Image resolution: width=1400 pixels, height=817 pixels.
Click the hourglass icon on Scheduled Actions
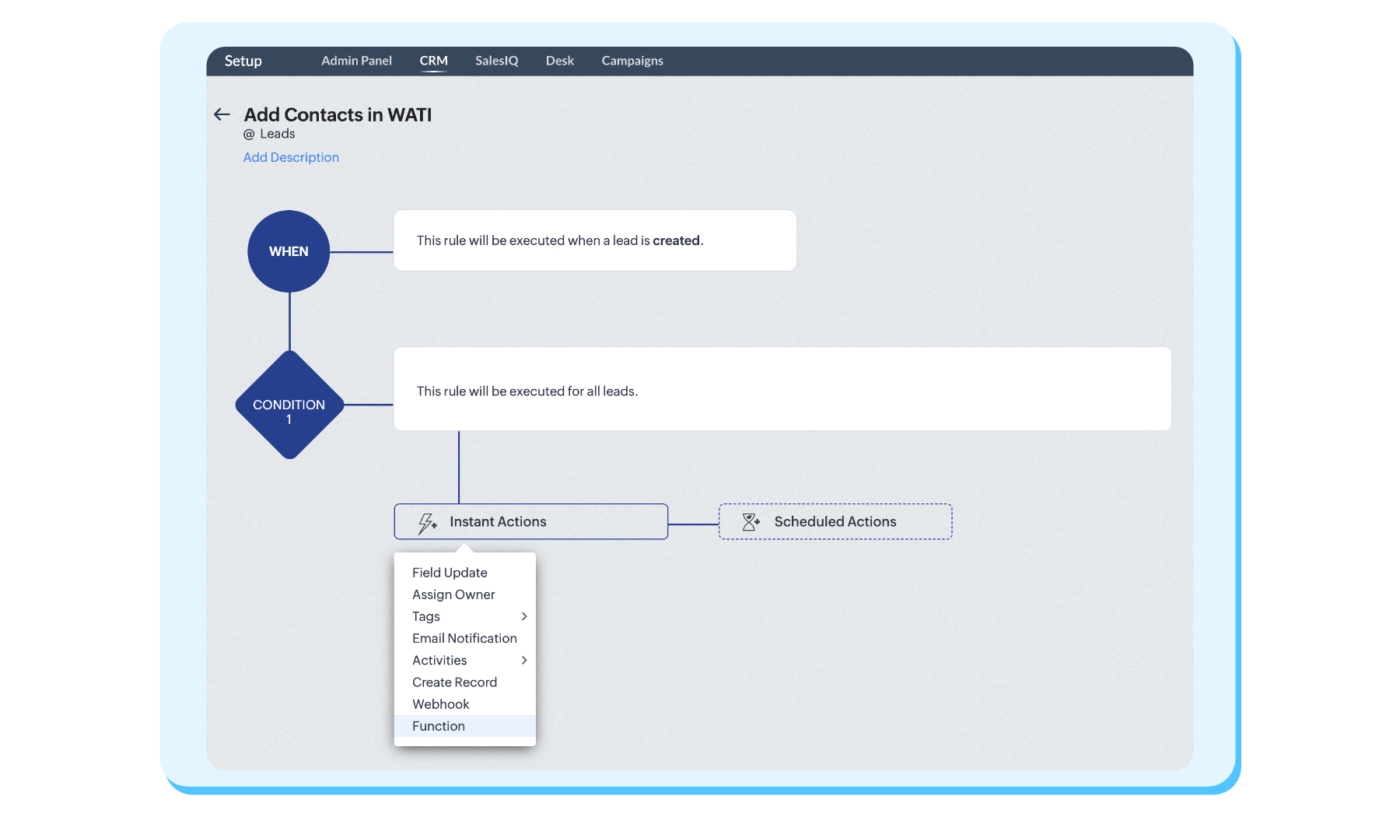(x=749, y=521)
